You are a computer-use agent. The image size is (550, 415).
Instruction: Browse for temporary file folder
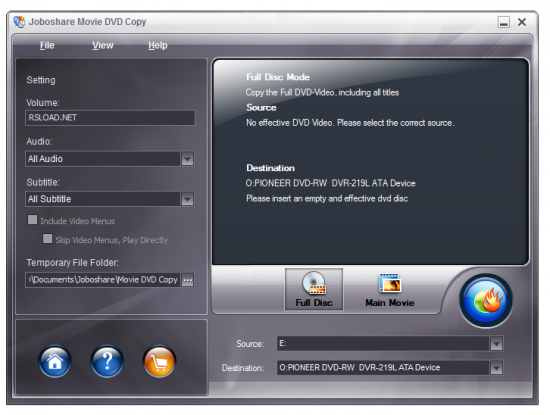188,280
